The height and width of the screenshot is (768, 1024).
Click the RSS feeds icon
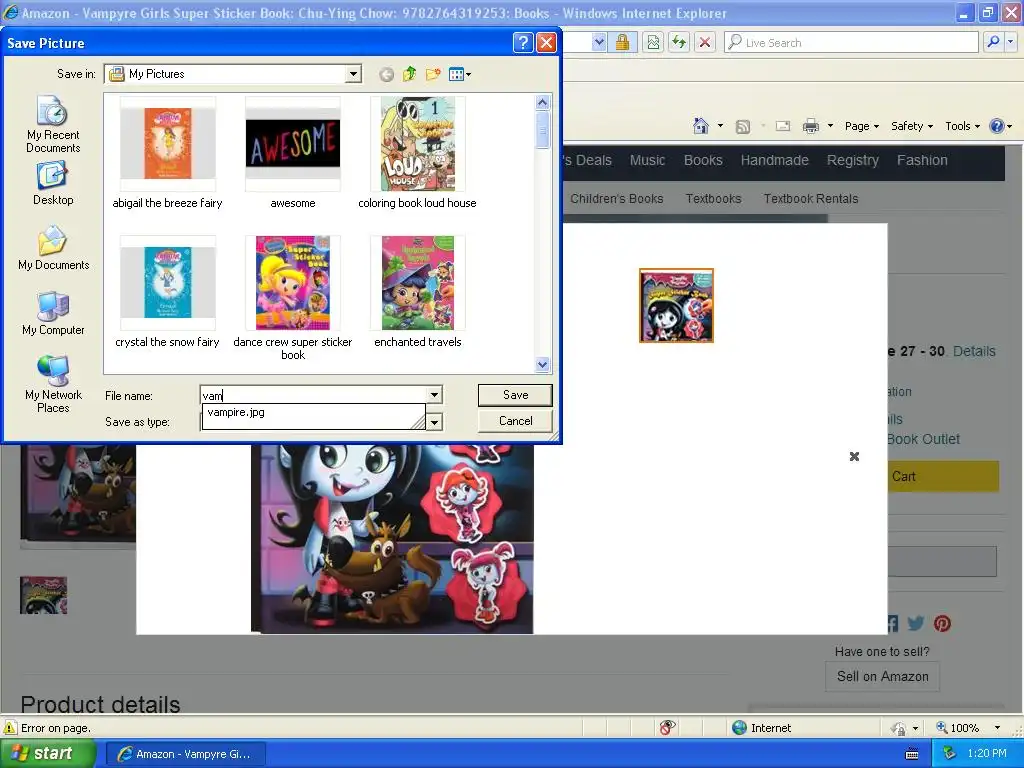click(x=743, y=127)
